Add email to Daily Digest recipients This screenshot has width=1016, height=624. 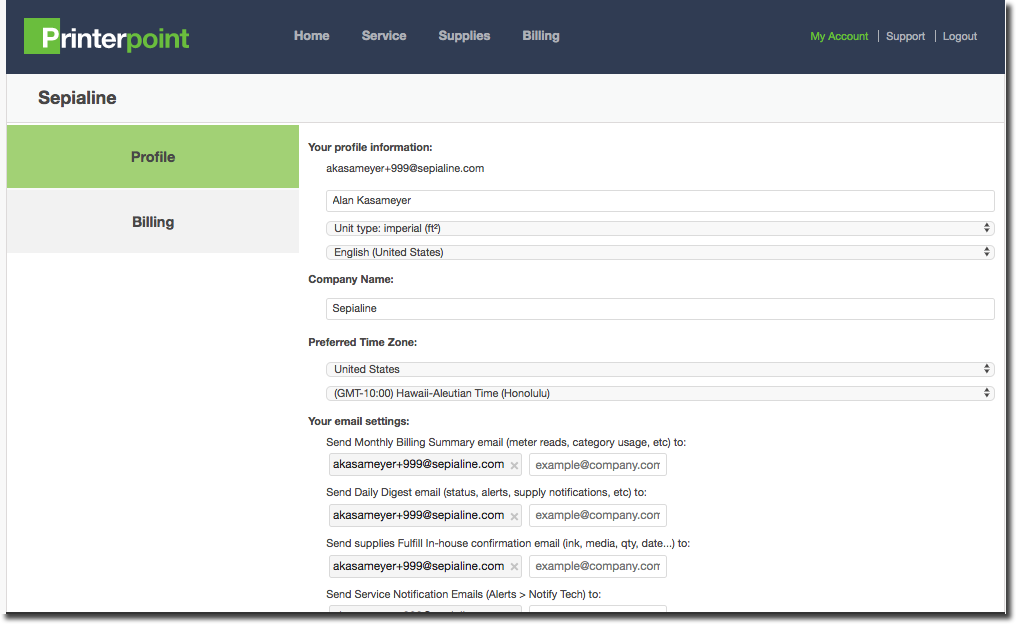point(597,515)
